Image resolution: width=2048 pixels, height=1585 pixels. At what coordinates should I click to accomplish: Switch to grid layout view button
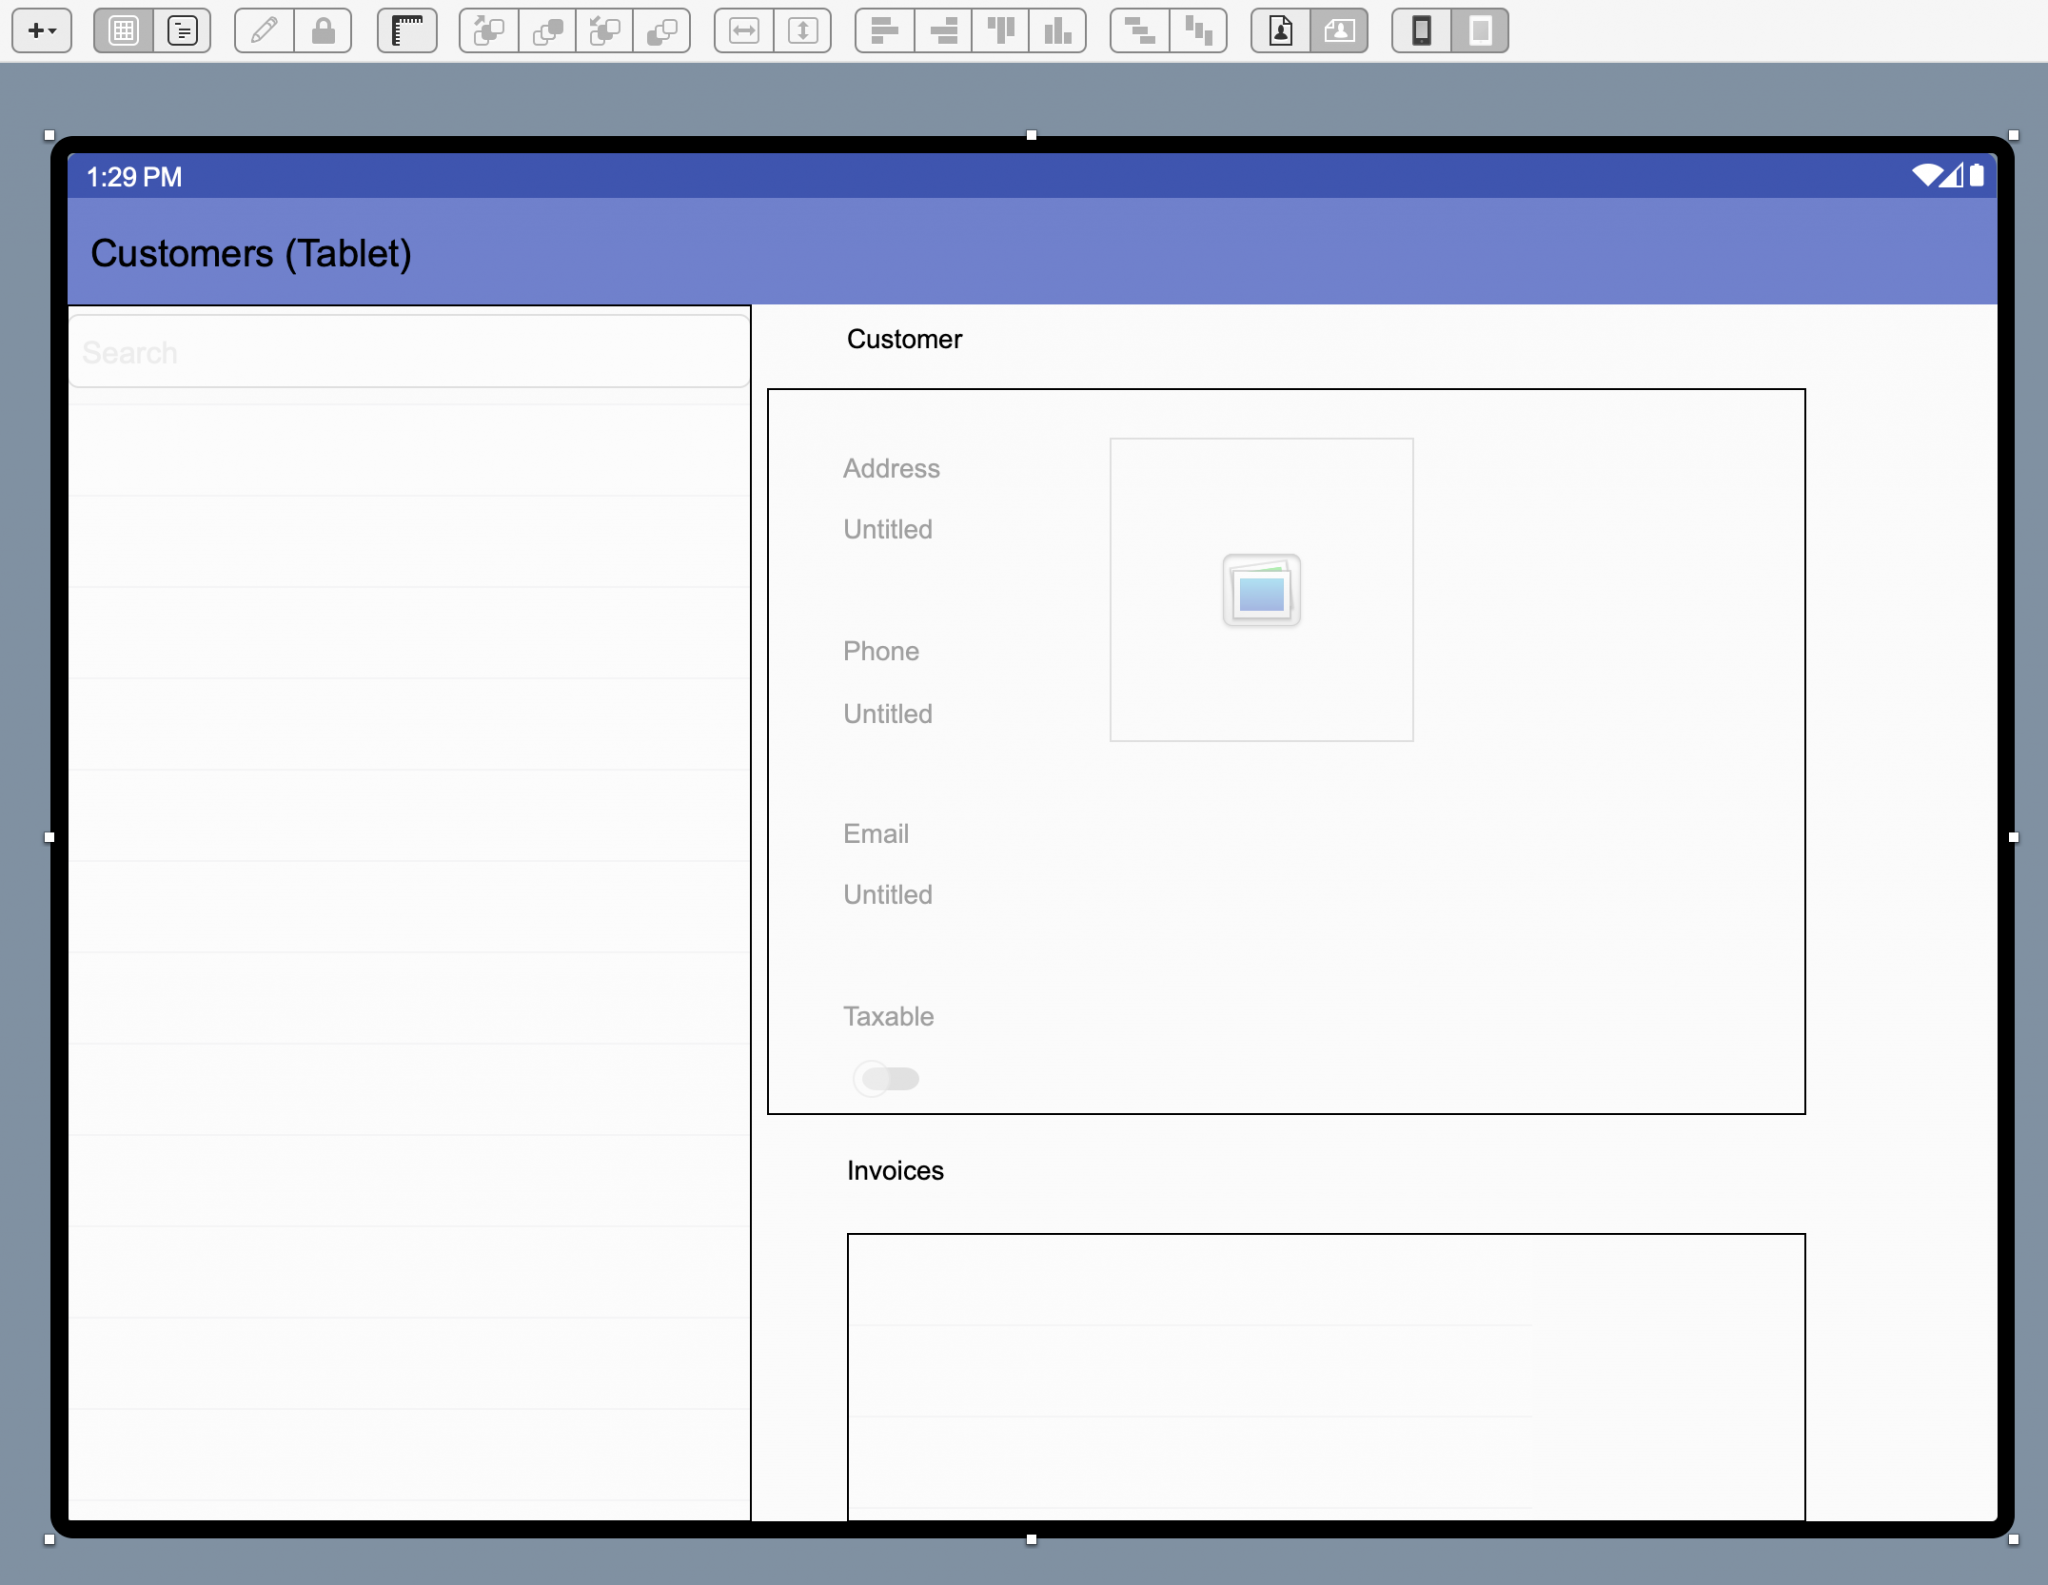coord(123,31)
